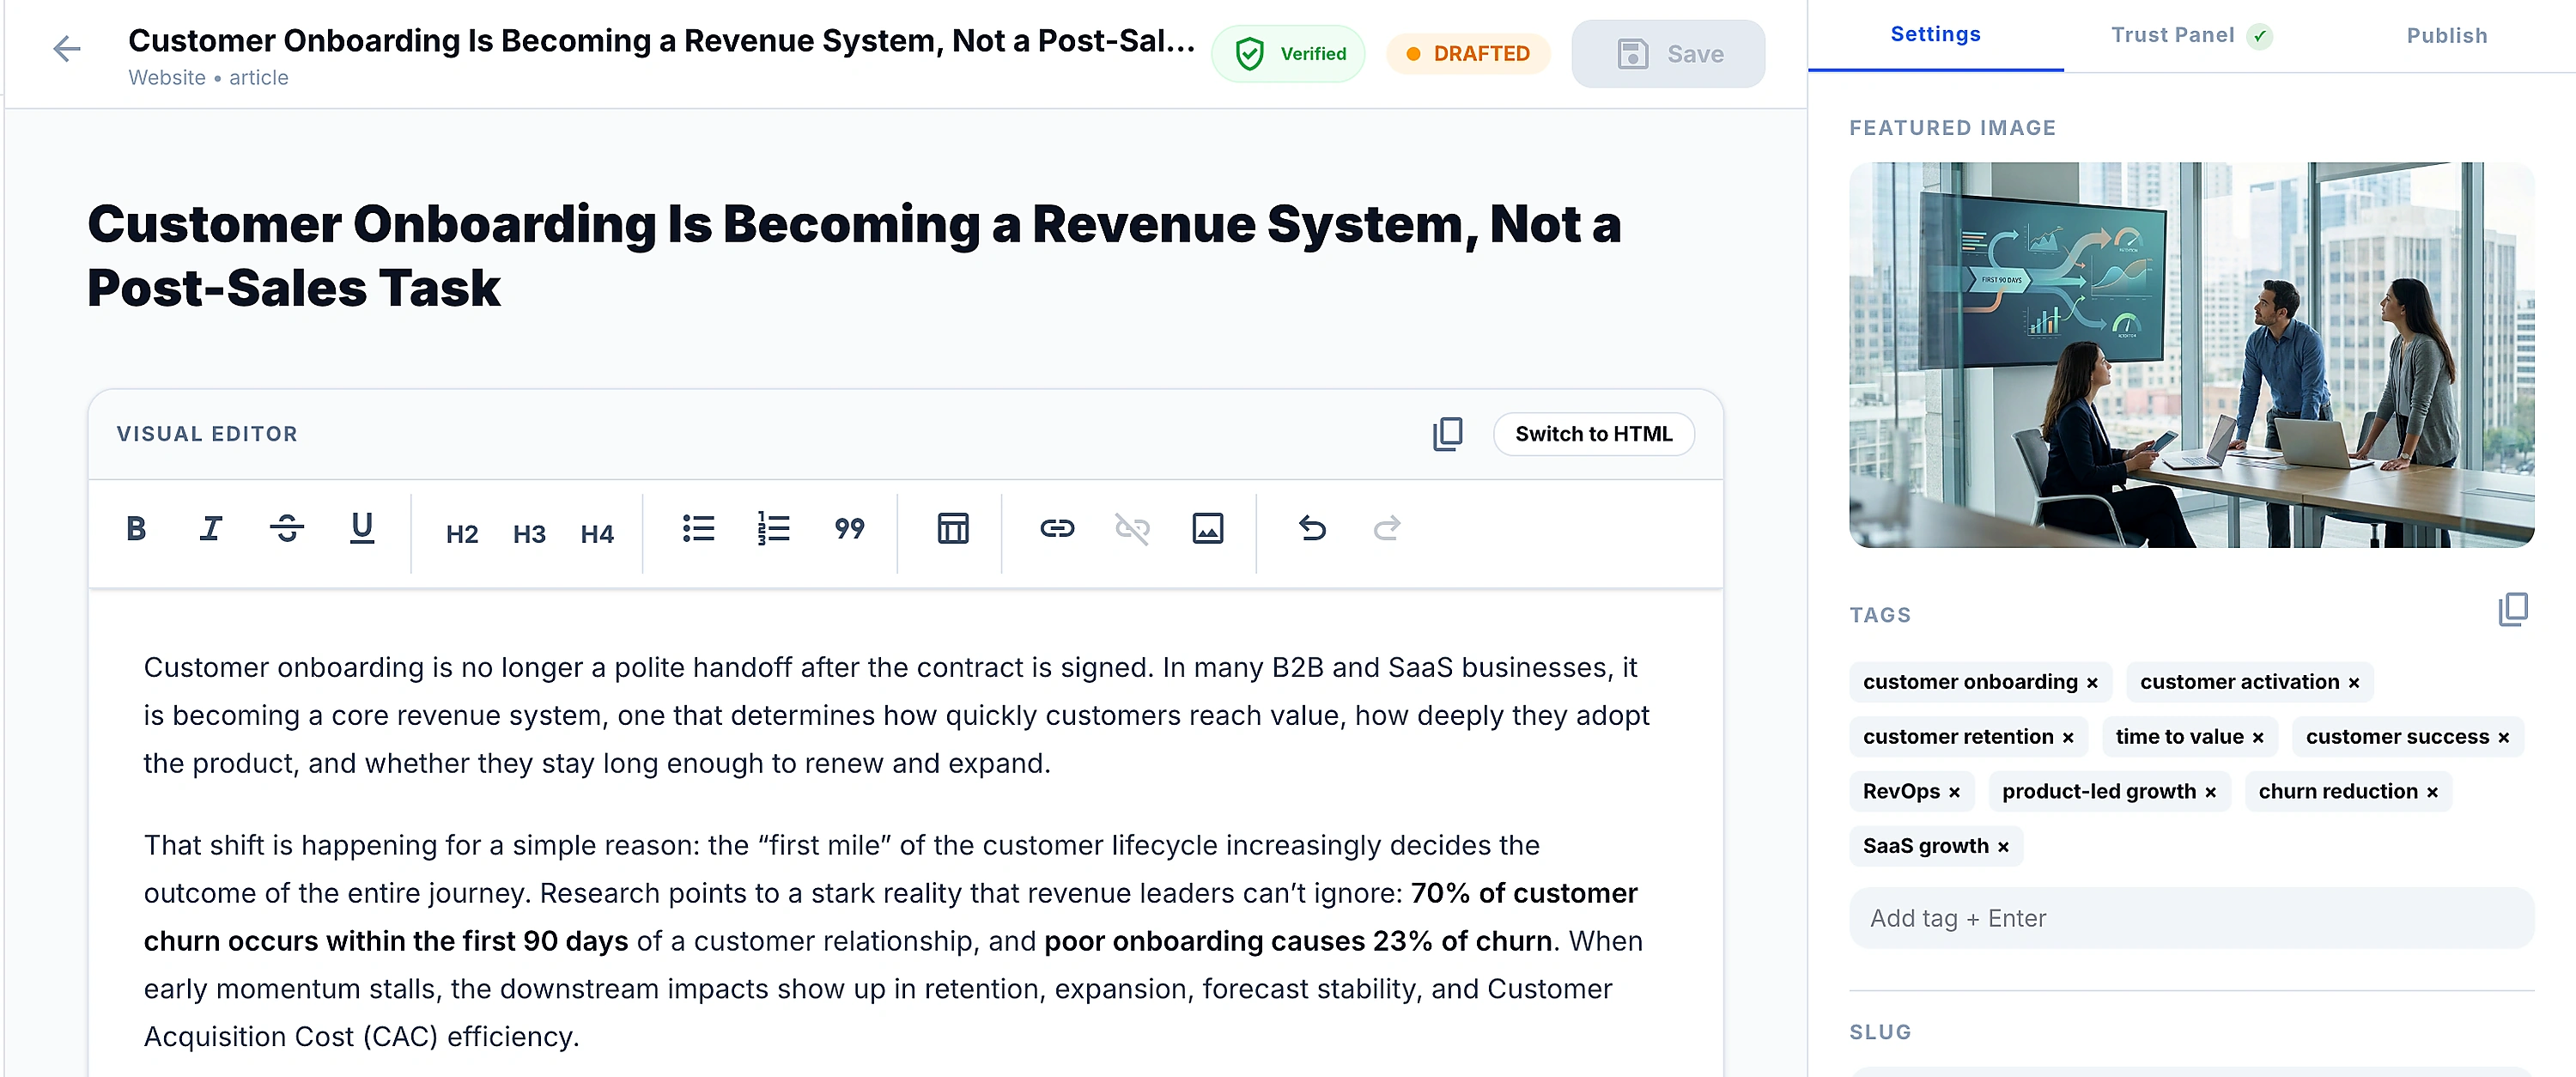
Task: Remove the RevOps tag
Action: click(x=1954, y=793)
